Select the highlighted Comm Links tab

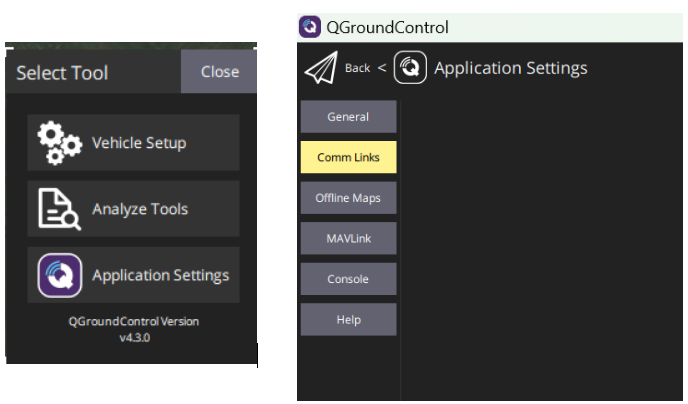[x=348, y=158]
